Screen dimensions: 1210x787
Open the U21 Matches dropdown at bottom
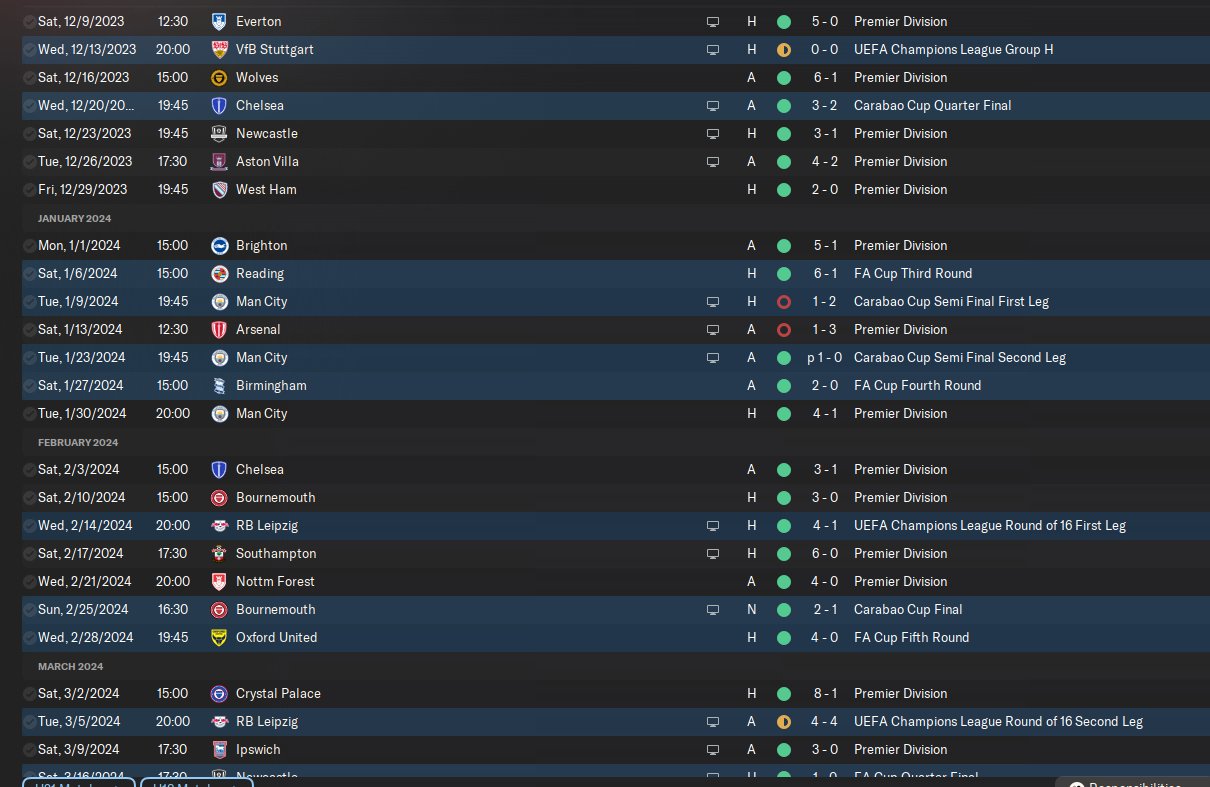pos(78,782)
